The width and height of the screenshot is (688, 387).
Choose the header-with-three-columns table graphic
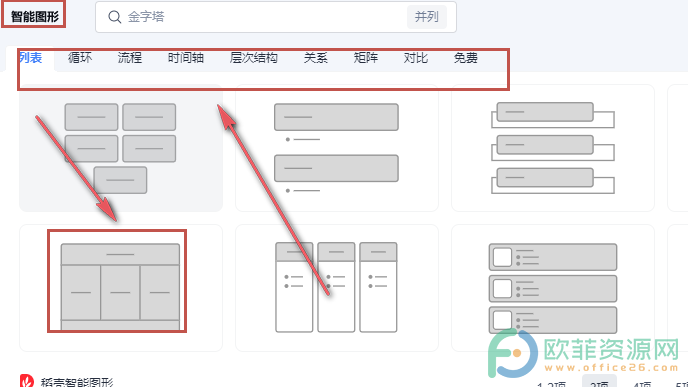coord(121,288)
